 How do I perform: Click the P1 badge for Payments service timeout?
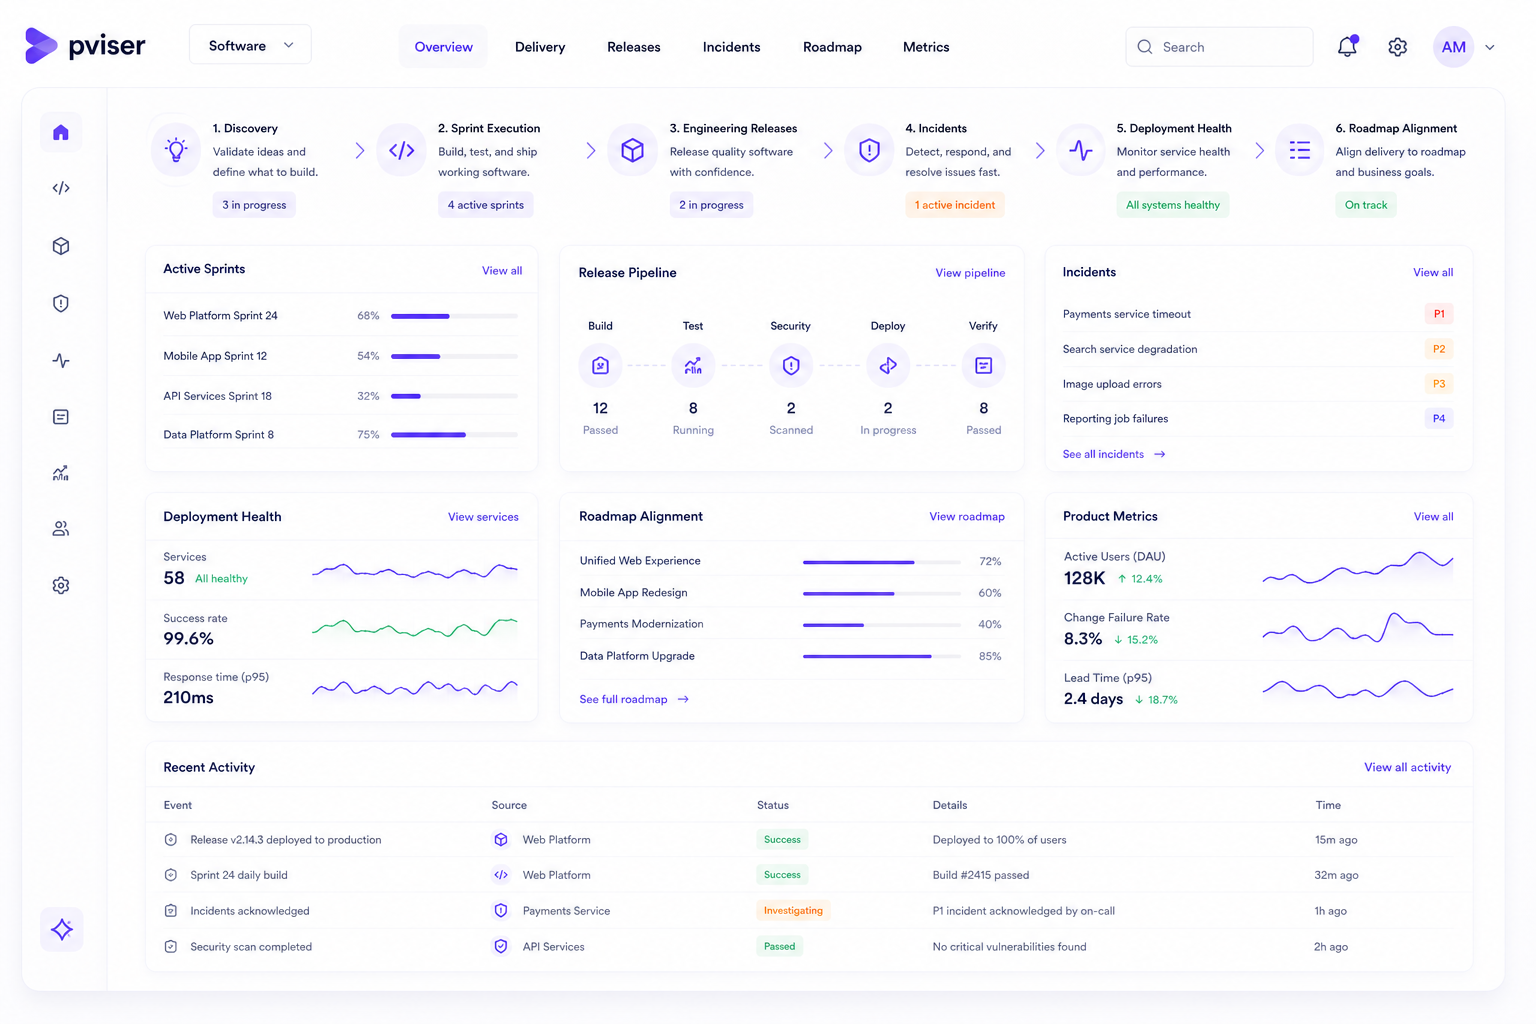tap(1439, 314)
